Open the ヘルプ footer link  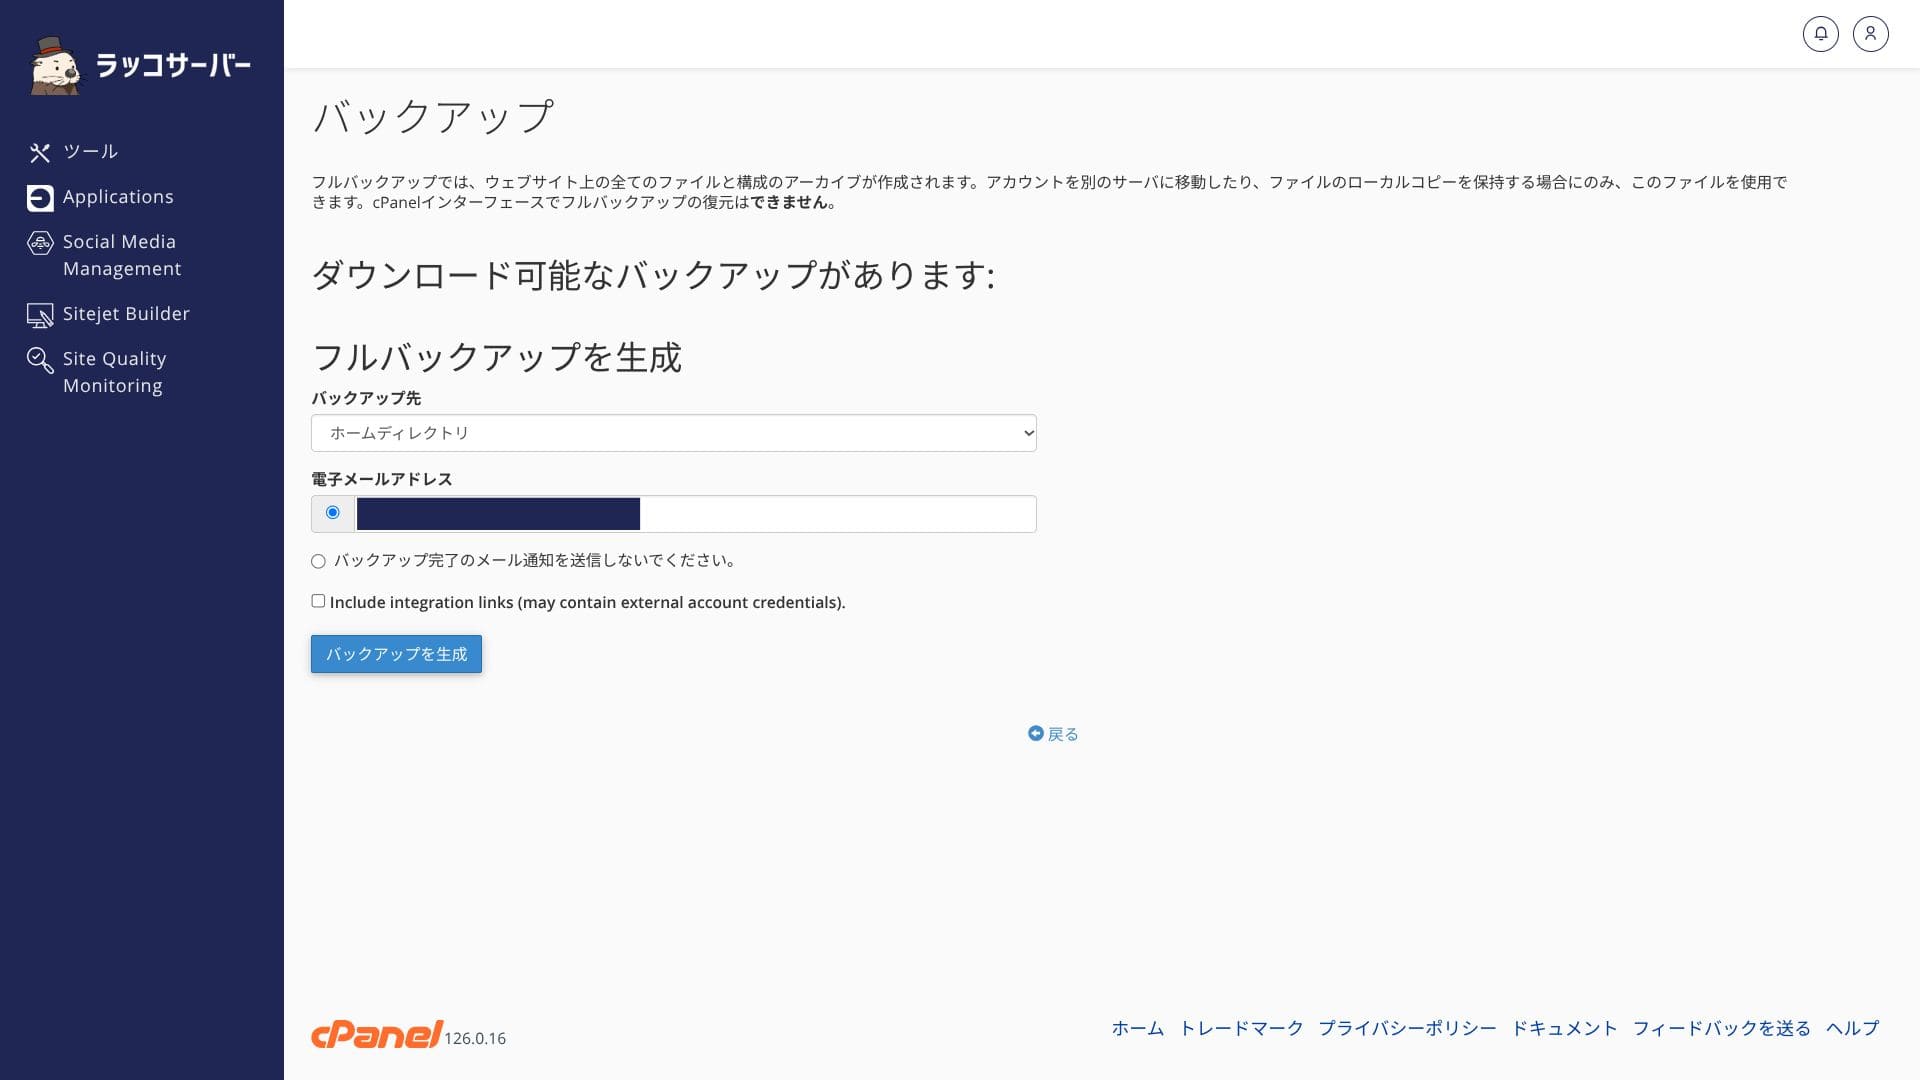(x=1852, y=1028)
